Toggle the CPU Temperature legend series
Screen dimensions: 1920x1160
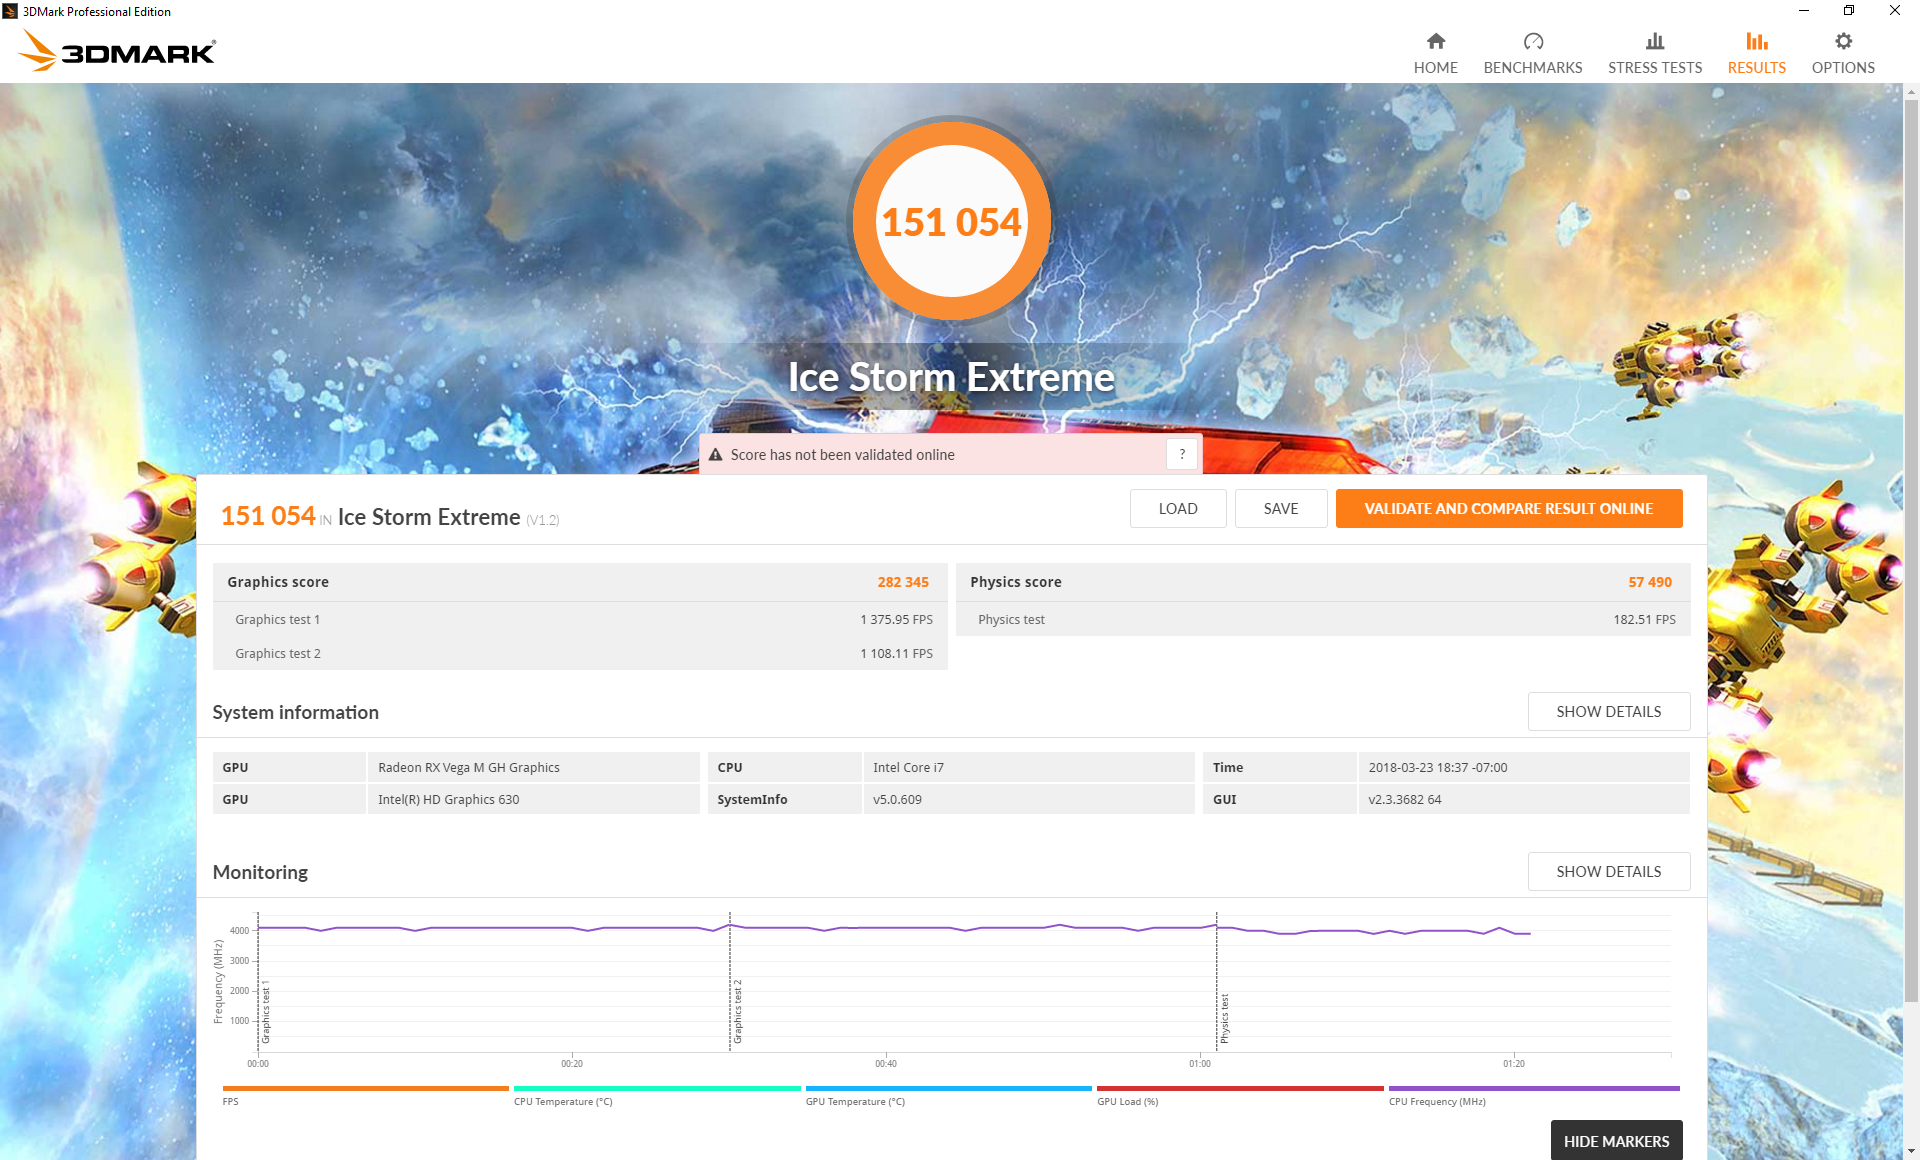click(657, 1095)
